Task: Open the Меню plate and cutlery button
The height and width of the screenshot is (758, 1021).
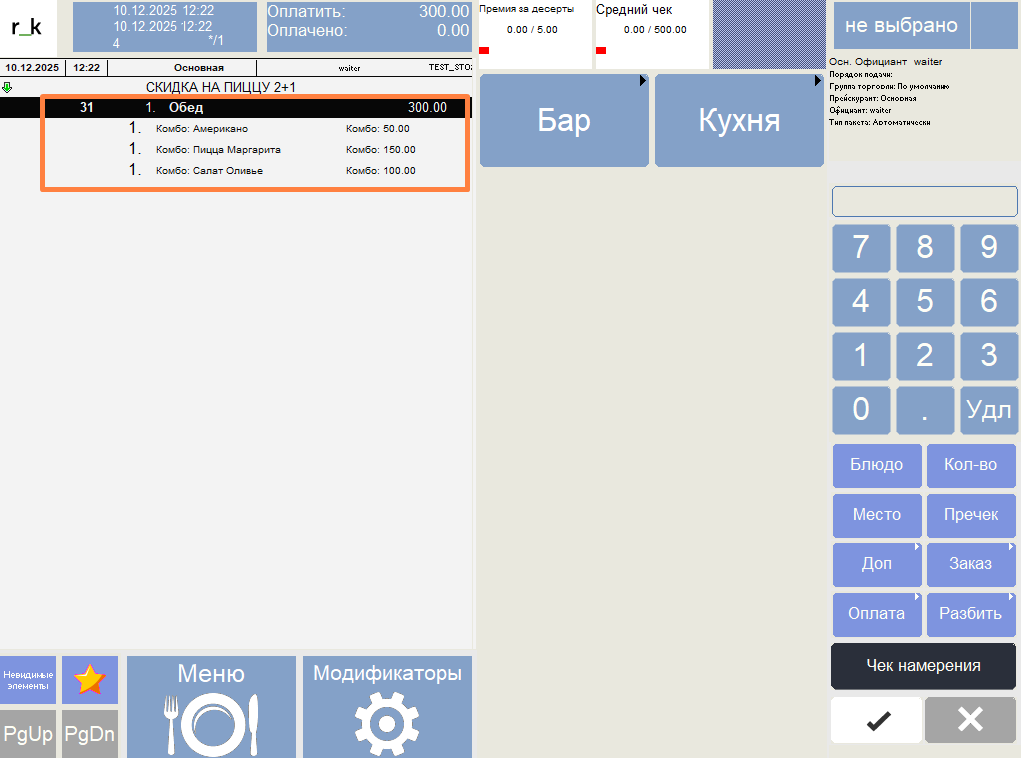Action: (x=211, y=706)
